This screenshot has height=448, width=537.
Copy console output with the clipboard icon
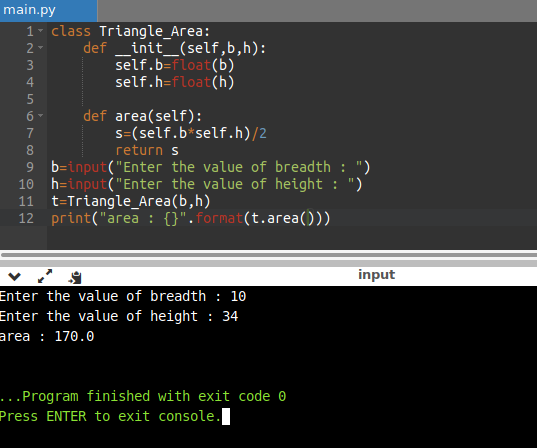[75, 277]
